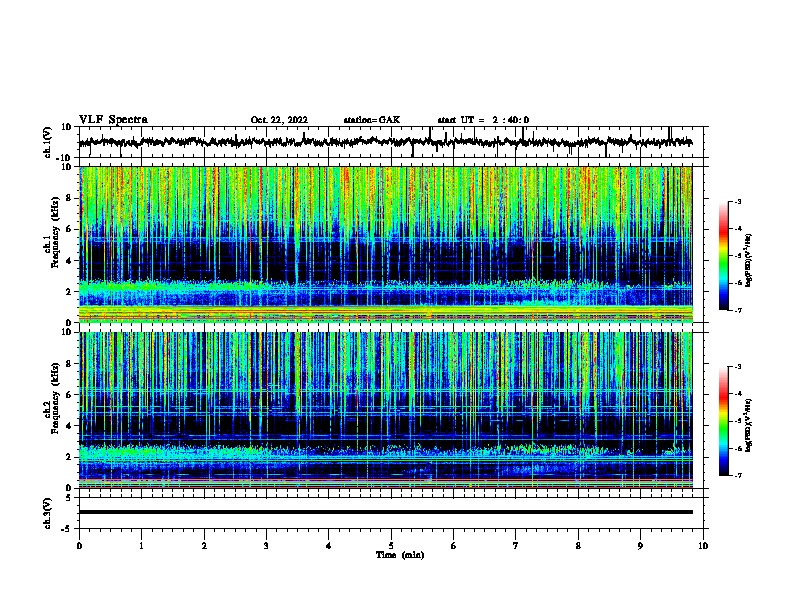Click the date 'Oct. 22, 2022'
This screenshot has width=792, height=612.
279,120
